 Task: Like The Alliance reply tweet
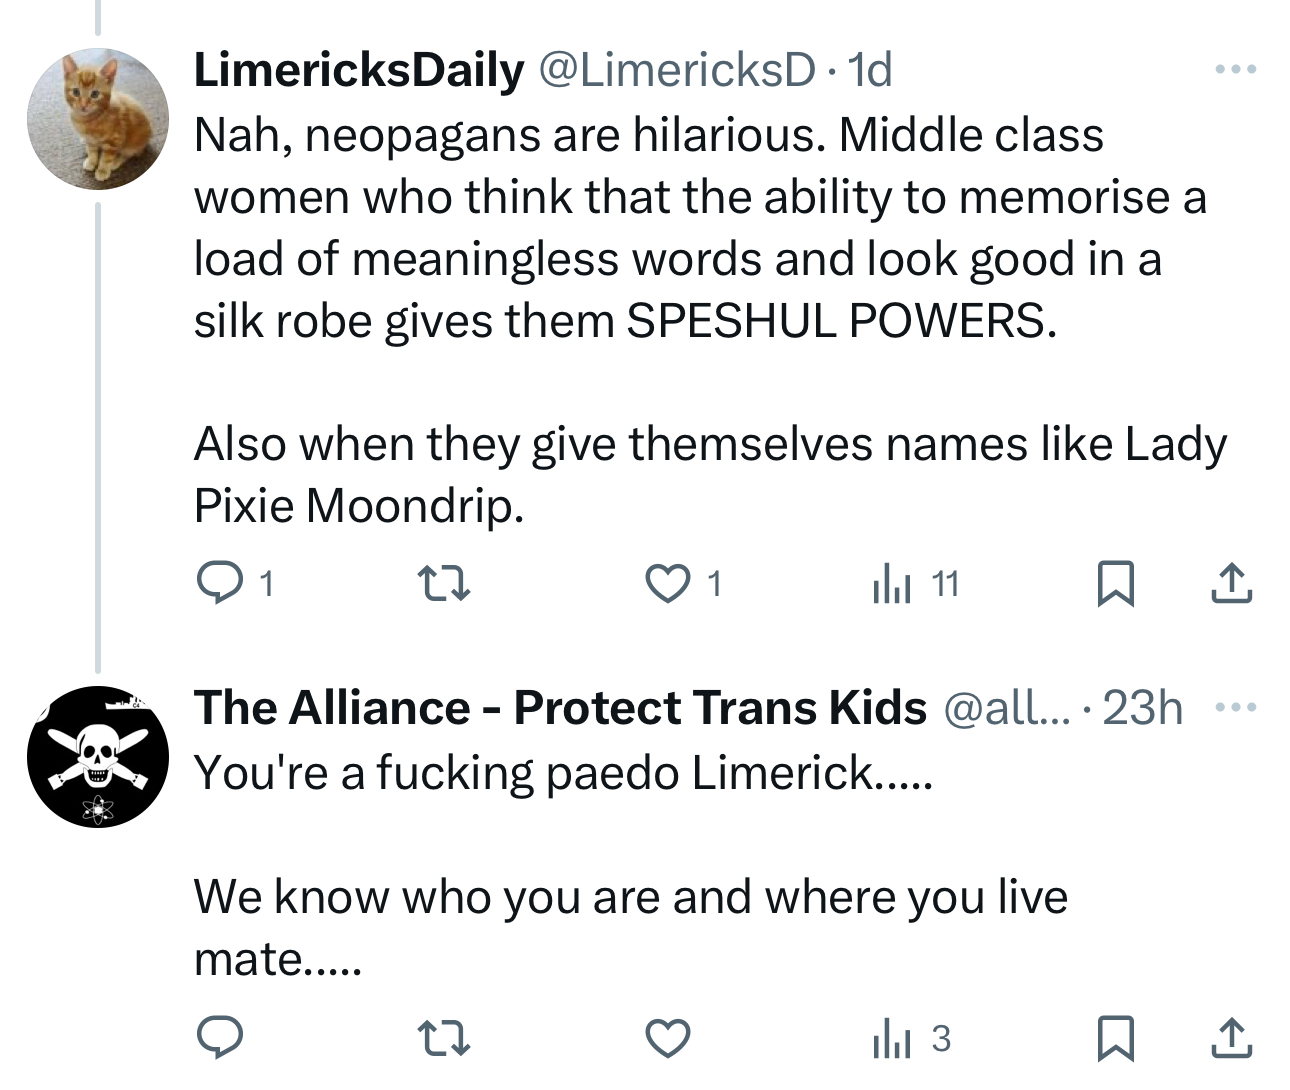[667, 1039]
